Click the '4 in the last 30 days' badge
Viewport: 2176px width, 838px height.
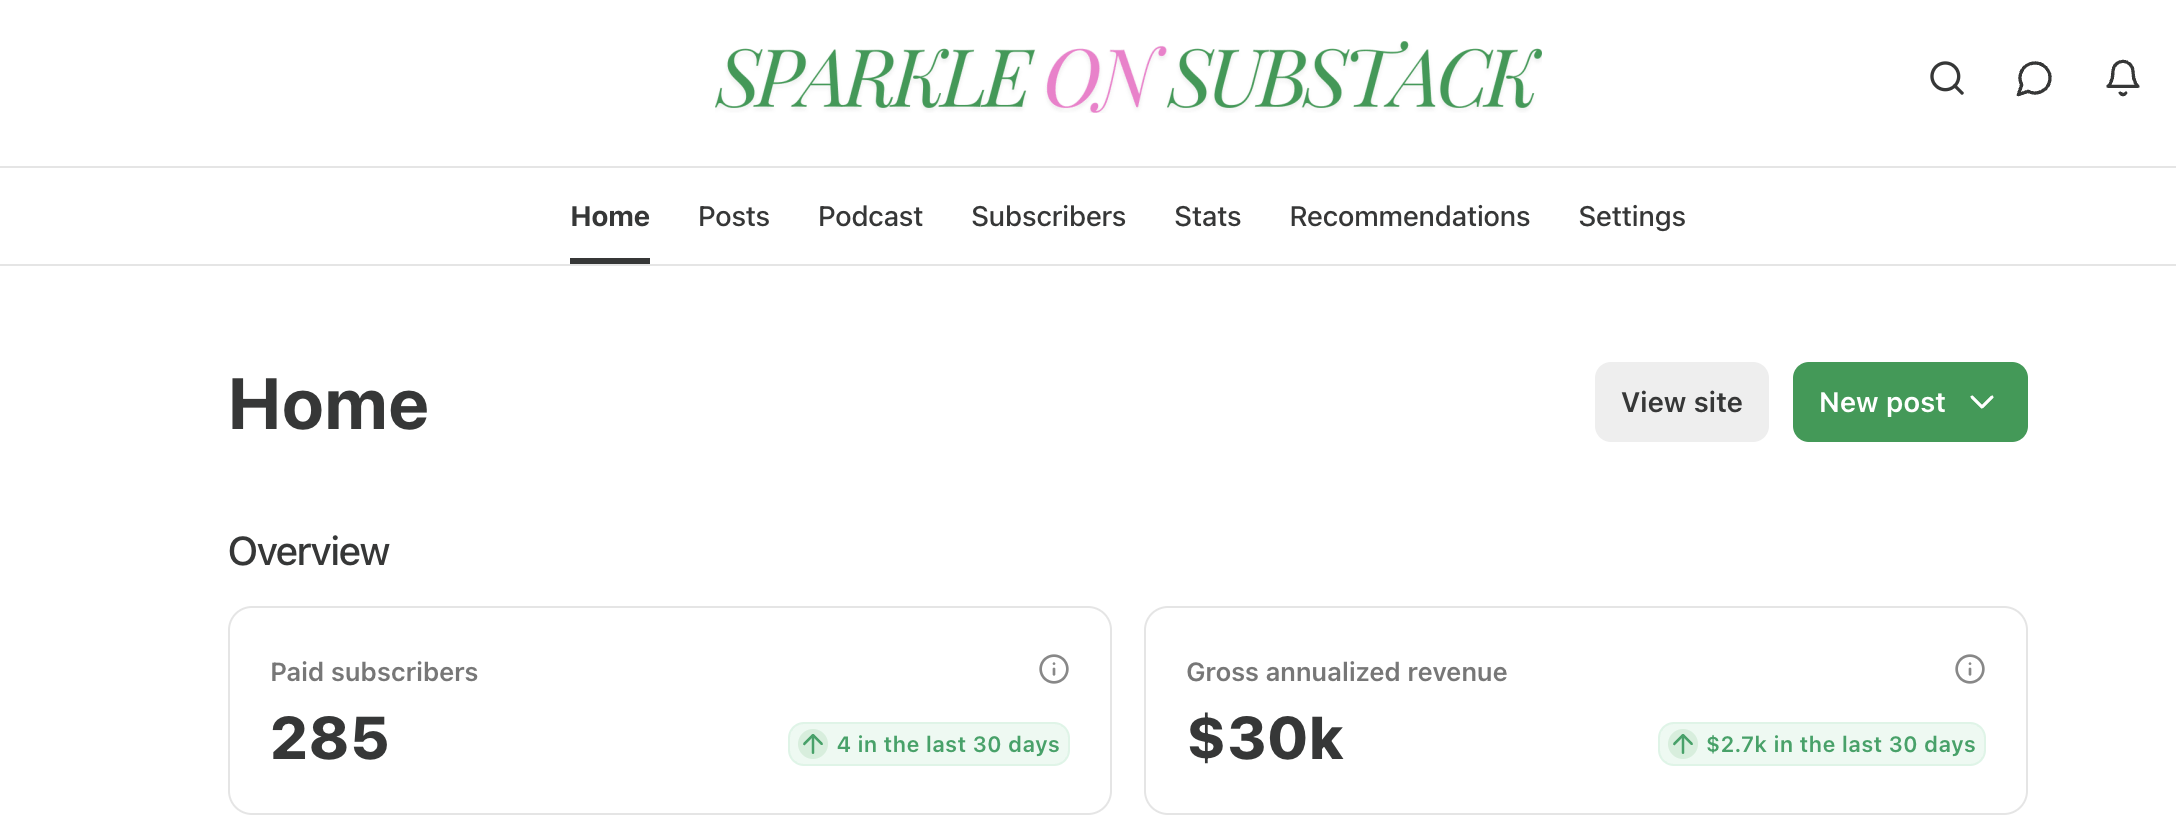point(928,744)
